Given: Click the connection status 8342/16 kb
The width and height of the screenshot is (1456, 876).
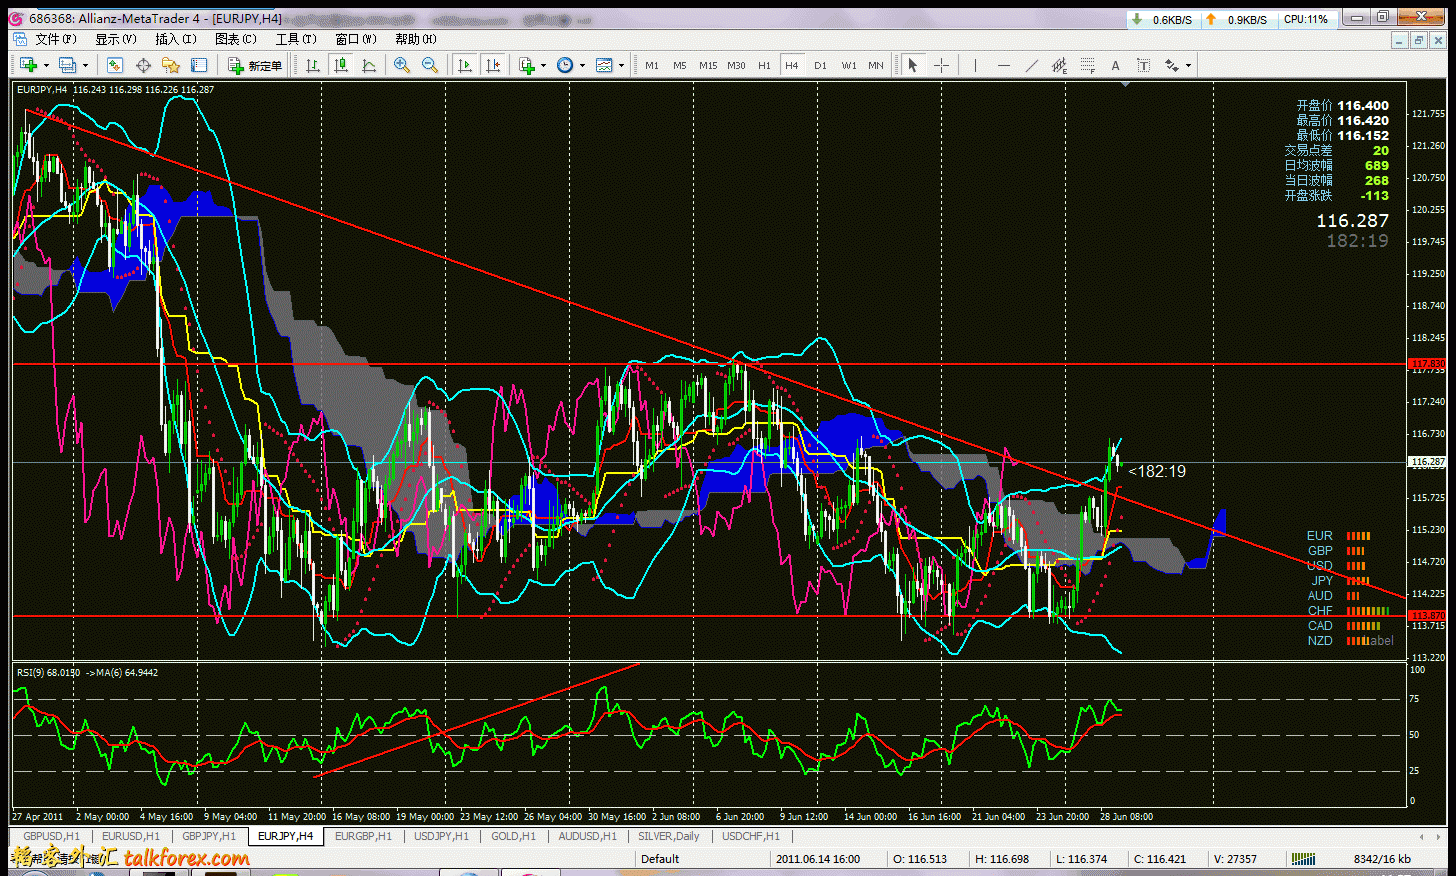Looking at the screenshot, I should coord(1382,859).
